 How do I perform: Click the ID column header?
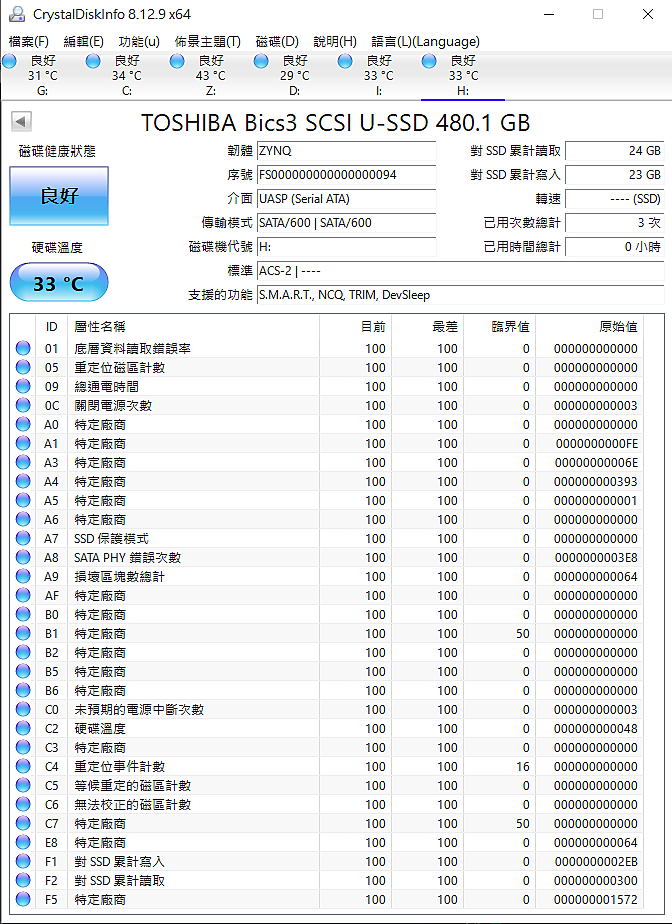point(52,326)
